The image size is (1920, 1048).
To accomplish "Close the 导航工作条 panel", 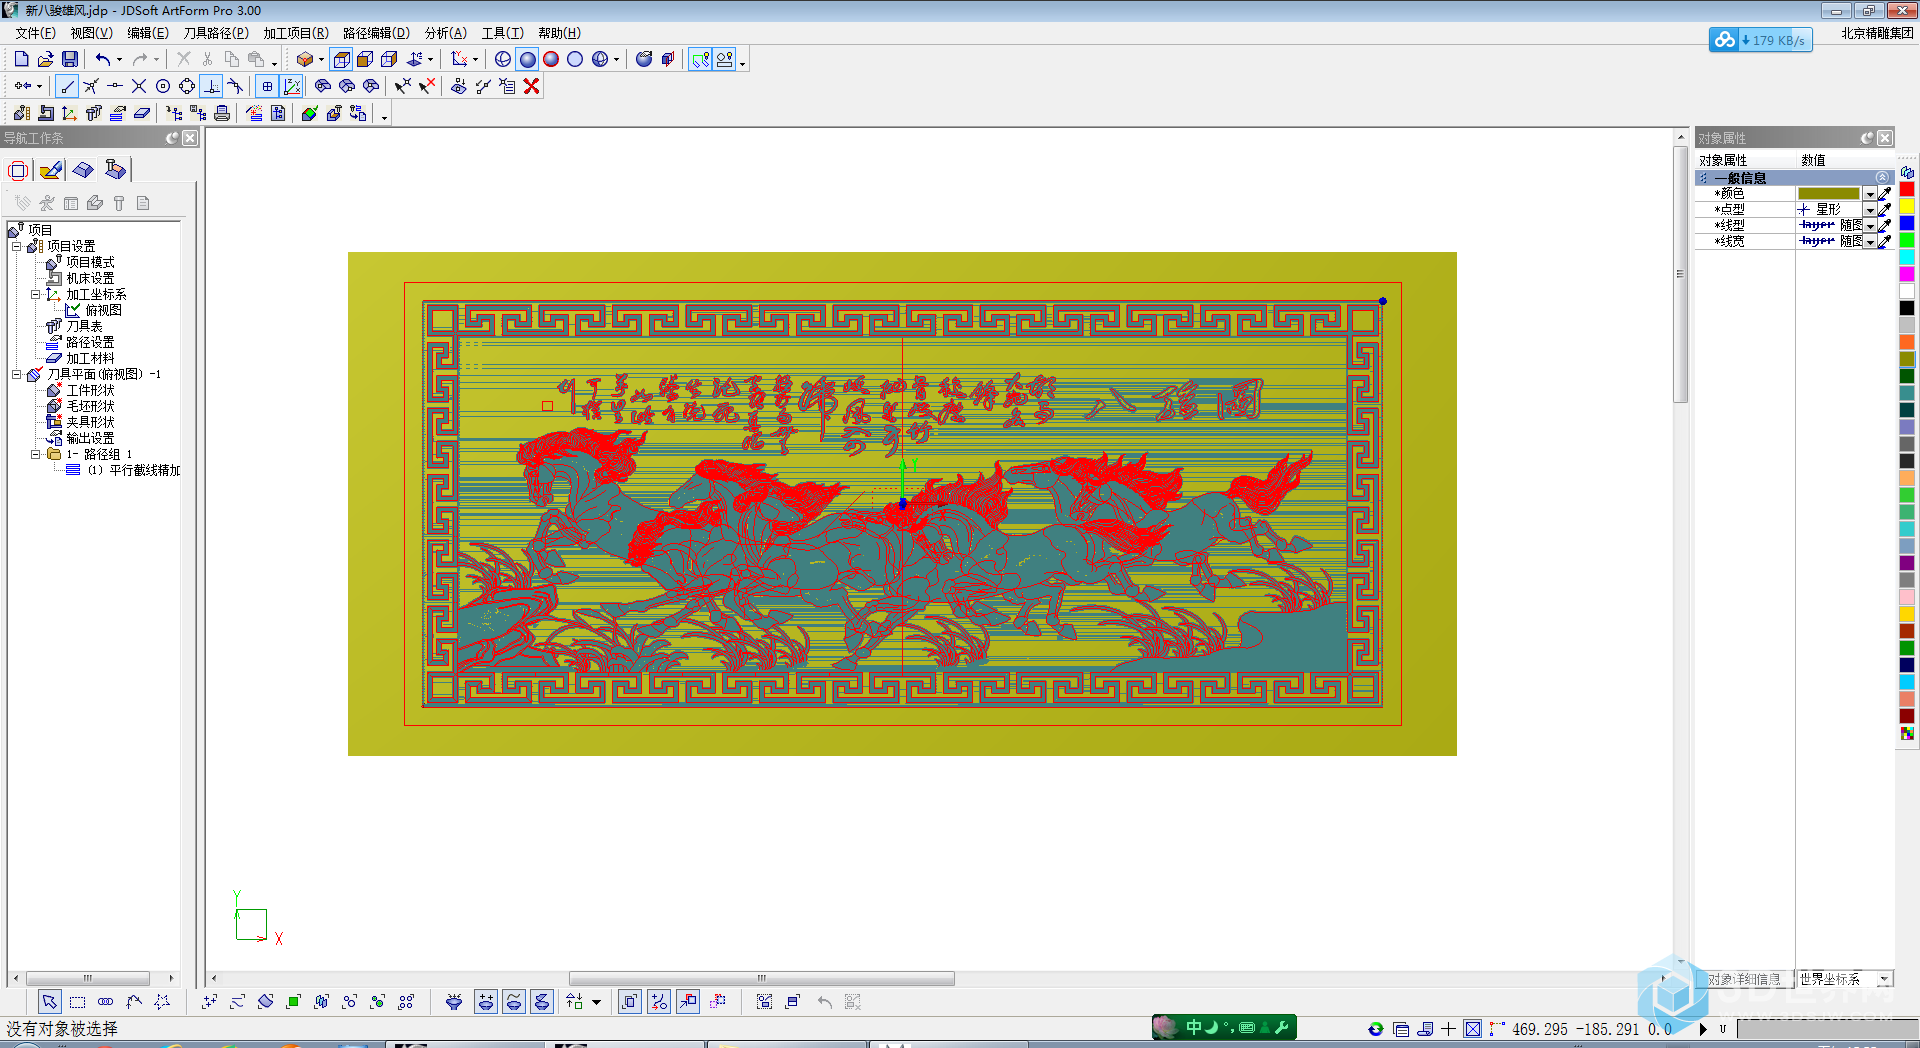I will (x=189, y=138).
